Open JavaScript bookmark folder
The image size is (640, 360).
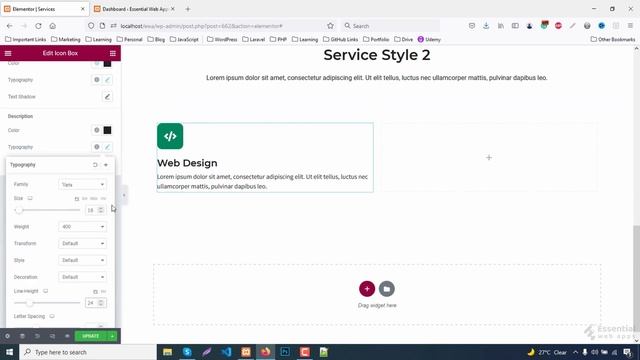[x=184, y=40]
